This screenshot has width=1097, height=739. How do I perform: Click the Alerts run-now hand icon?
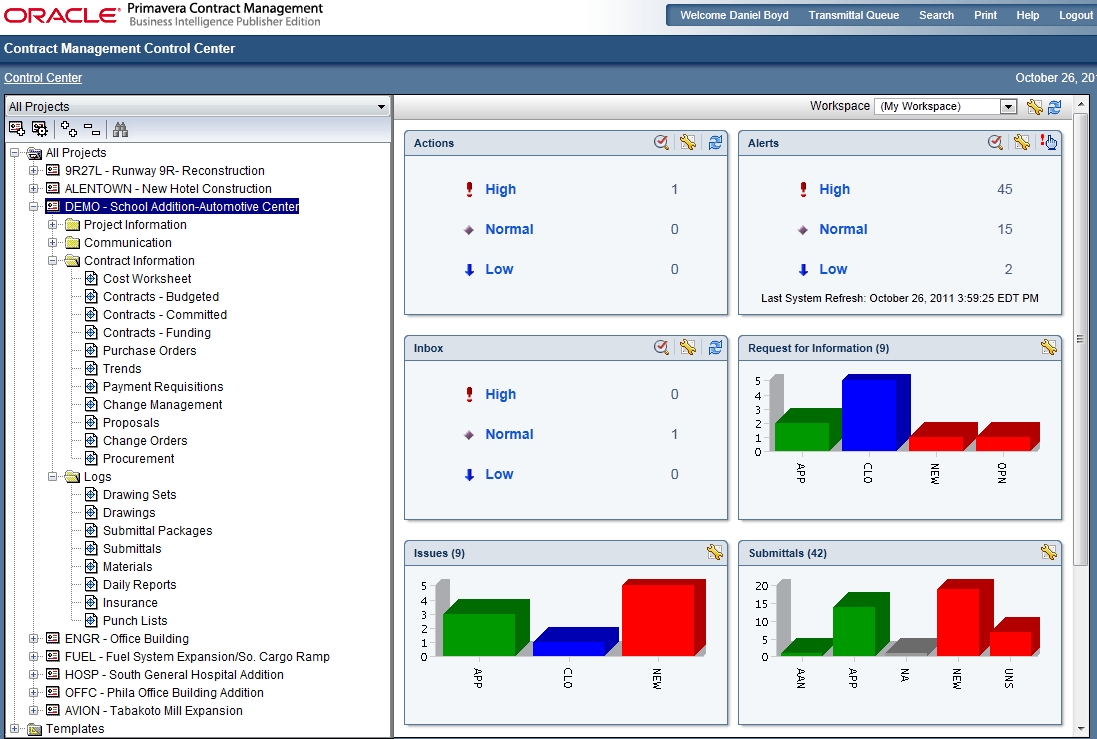pyautogui.click(x=1049, y=142)
